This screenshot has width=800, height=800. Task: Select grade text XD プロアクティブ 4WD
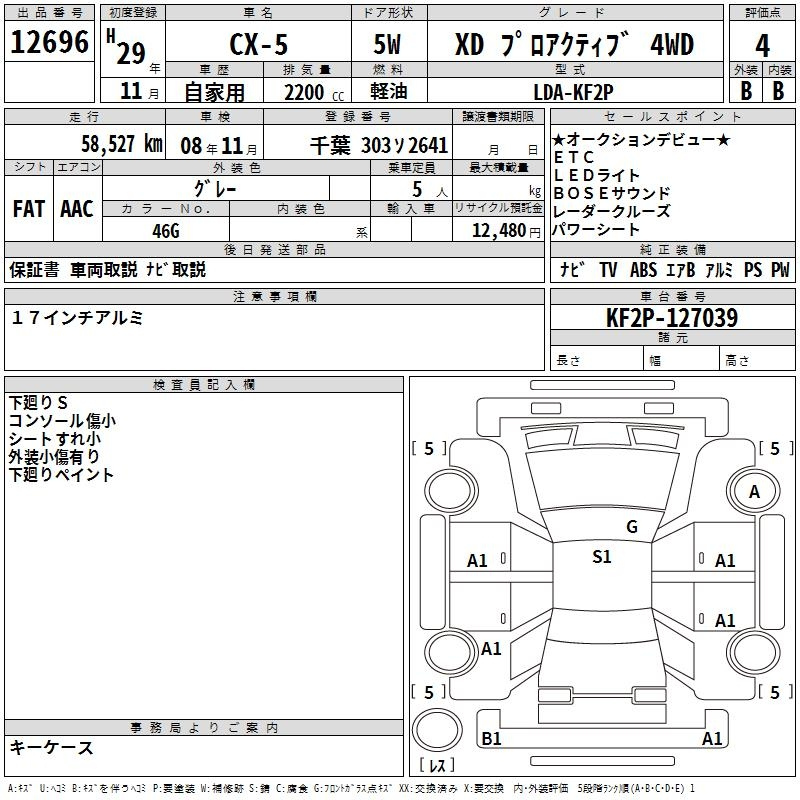574,44
